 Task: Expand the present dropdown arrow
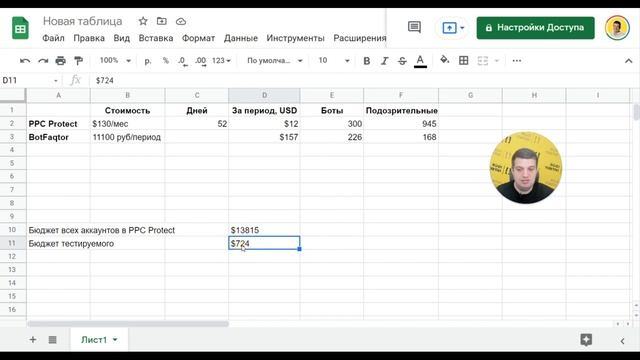pyautogui.click(x=462, y=28)
